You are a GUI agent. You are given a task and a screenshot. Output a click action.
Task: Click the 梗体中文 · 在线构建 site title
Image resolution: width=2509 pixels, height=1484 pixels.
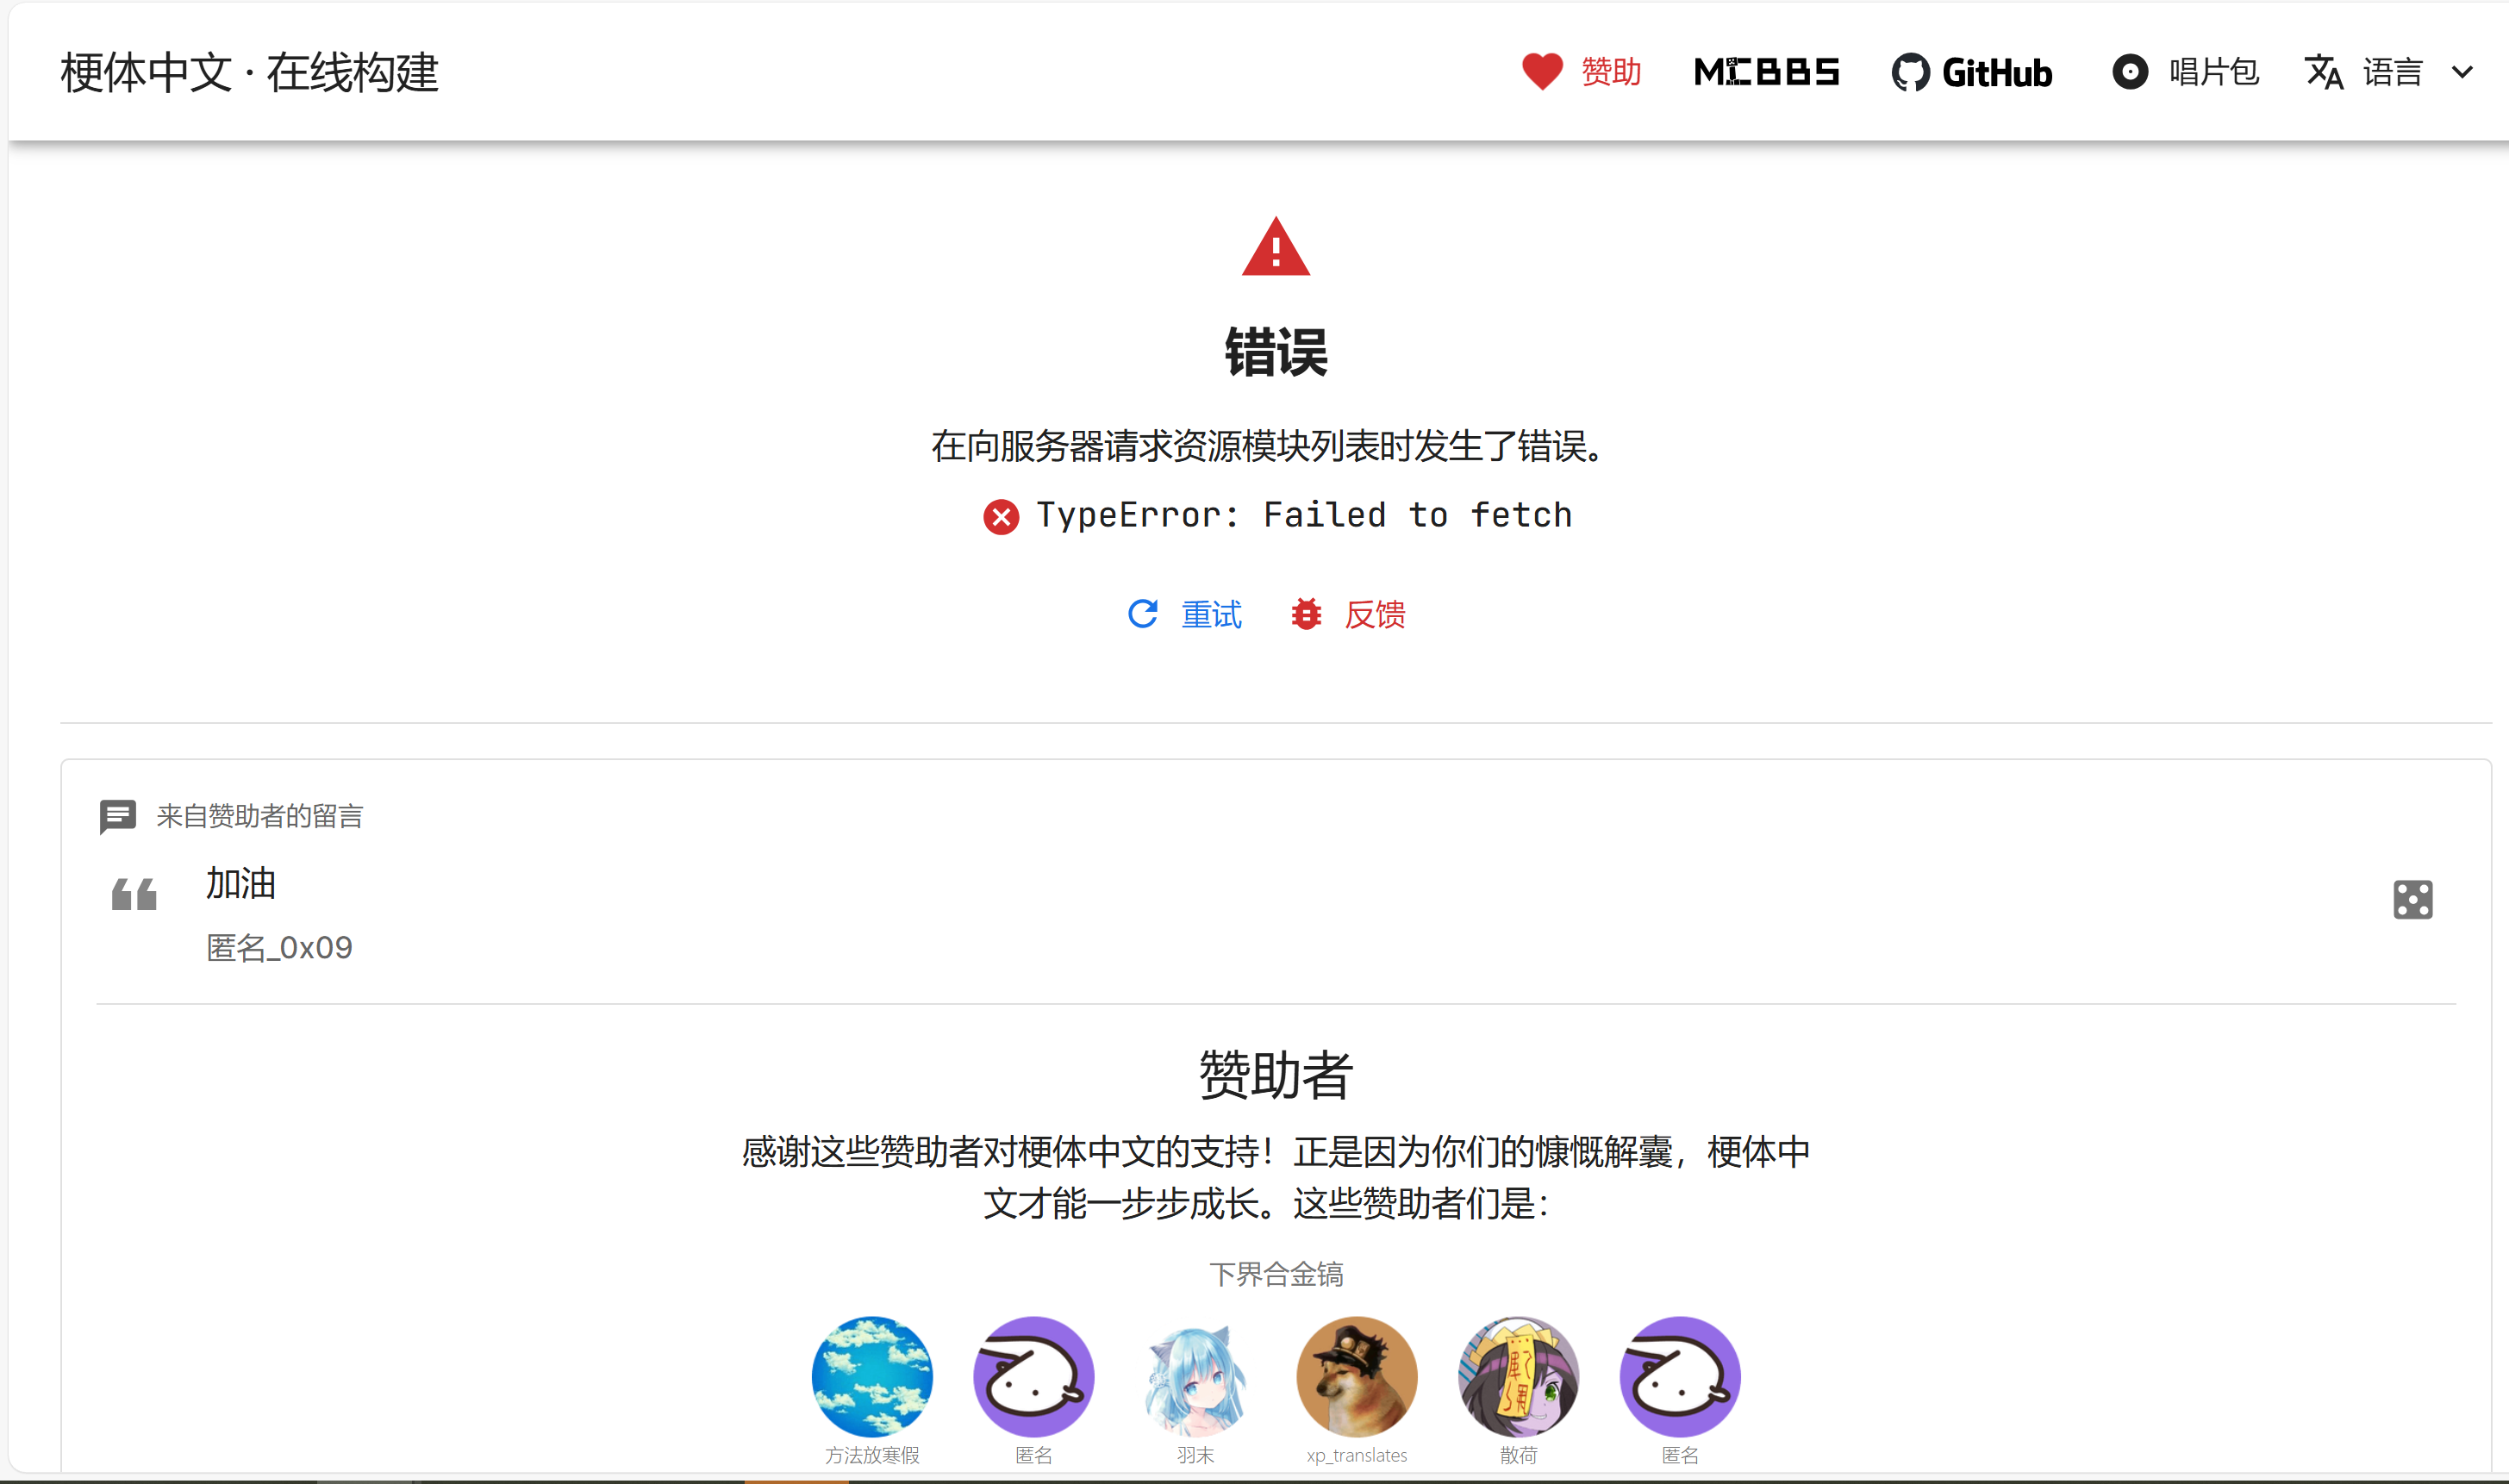click(249, 72)
